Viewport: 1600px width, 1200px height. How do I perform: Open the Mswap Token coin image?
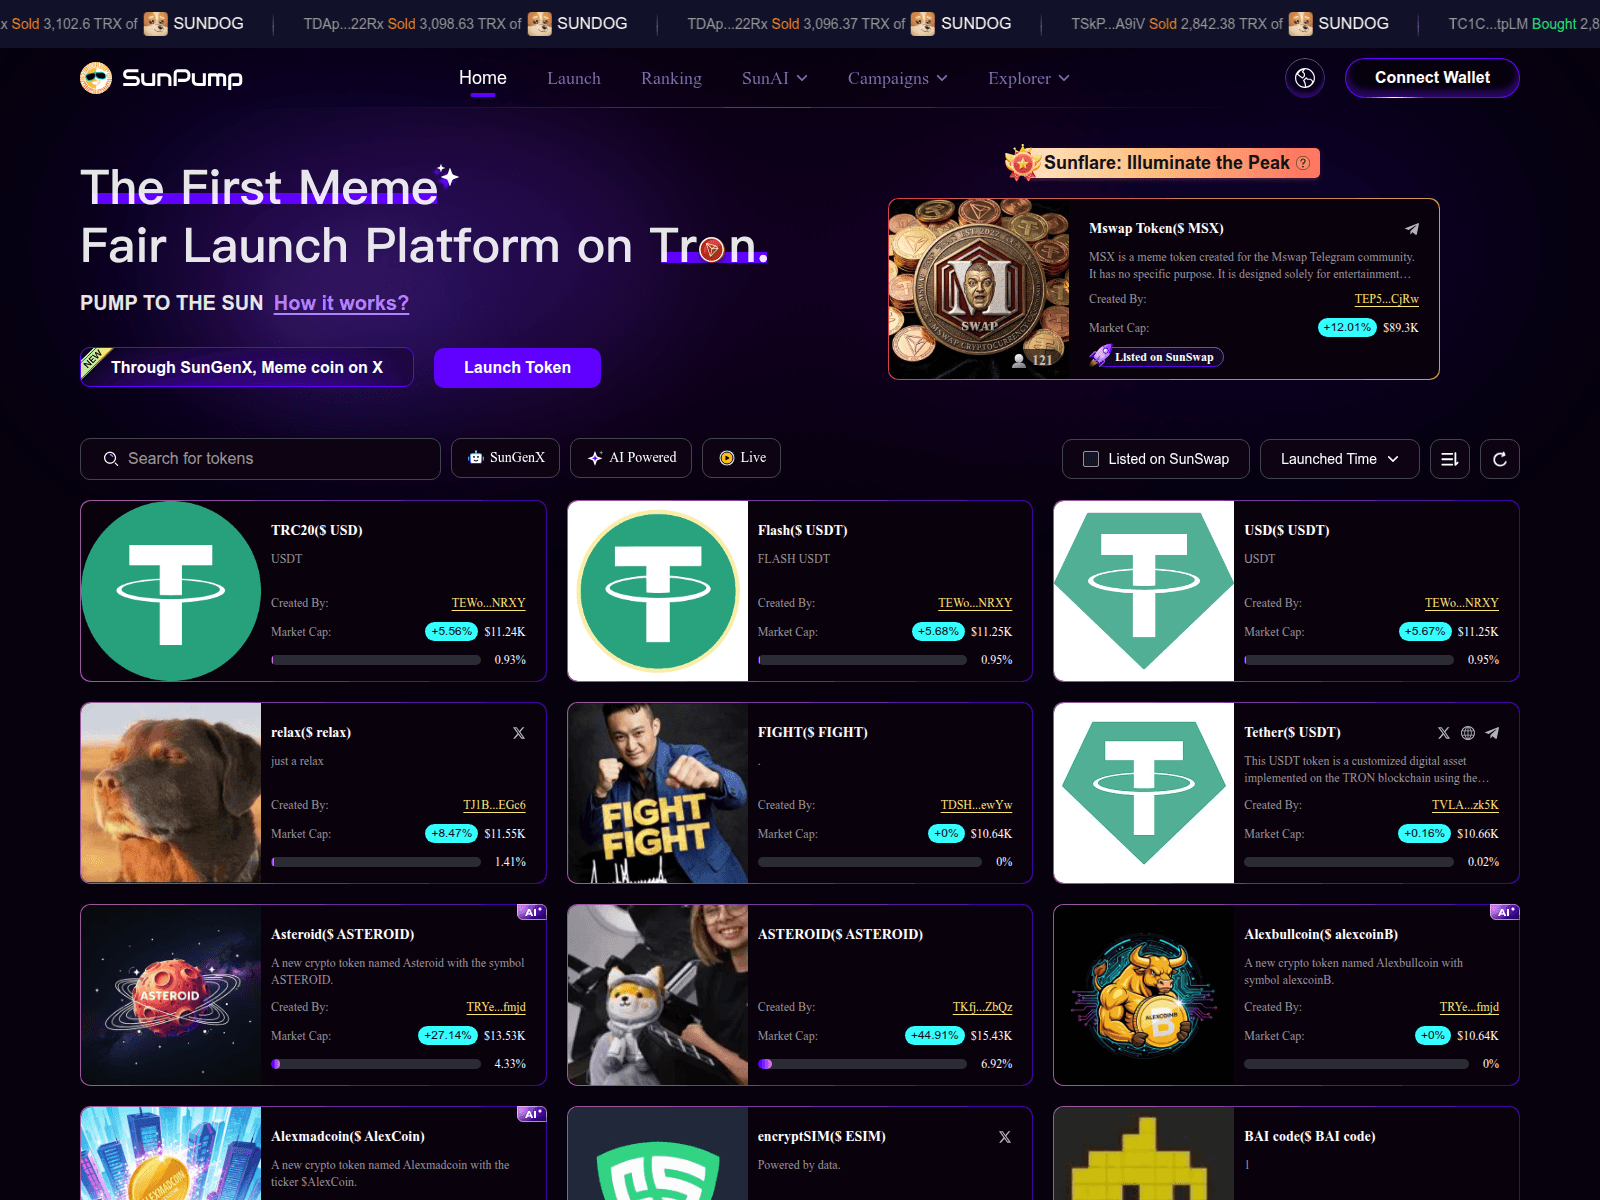[979, 289]
